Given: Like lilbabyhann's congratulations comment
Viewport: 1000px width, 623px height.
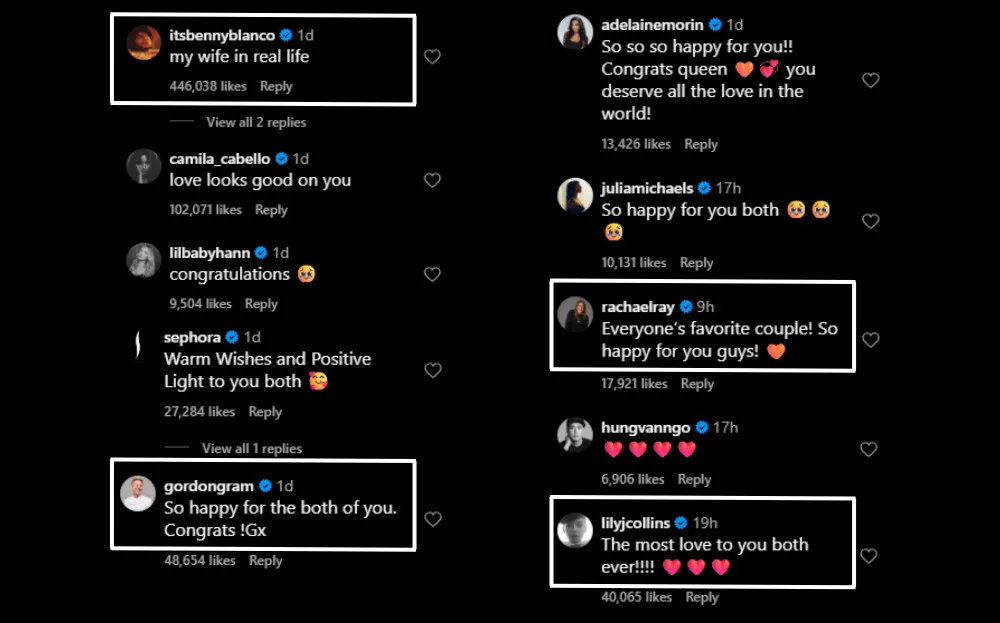Looking at the screenshot, I should pyautogui.click(x=432, y=274).
